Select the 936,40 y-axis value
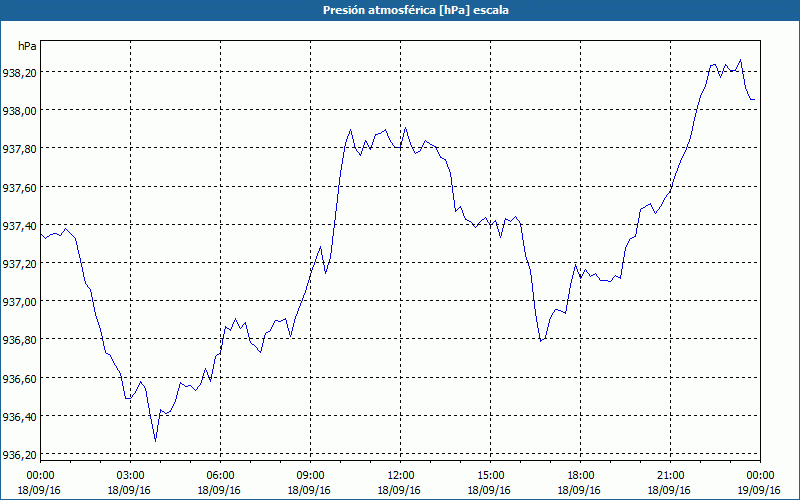 click(x=19, y=417)
